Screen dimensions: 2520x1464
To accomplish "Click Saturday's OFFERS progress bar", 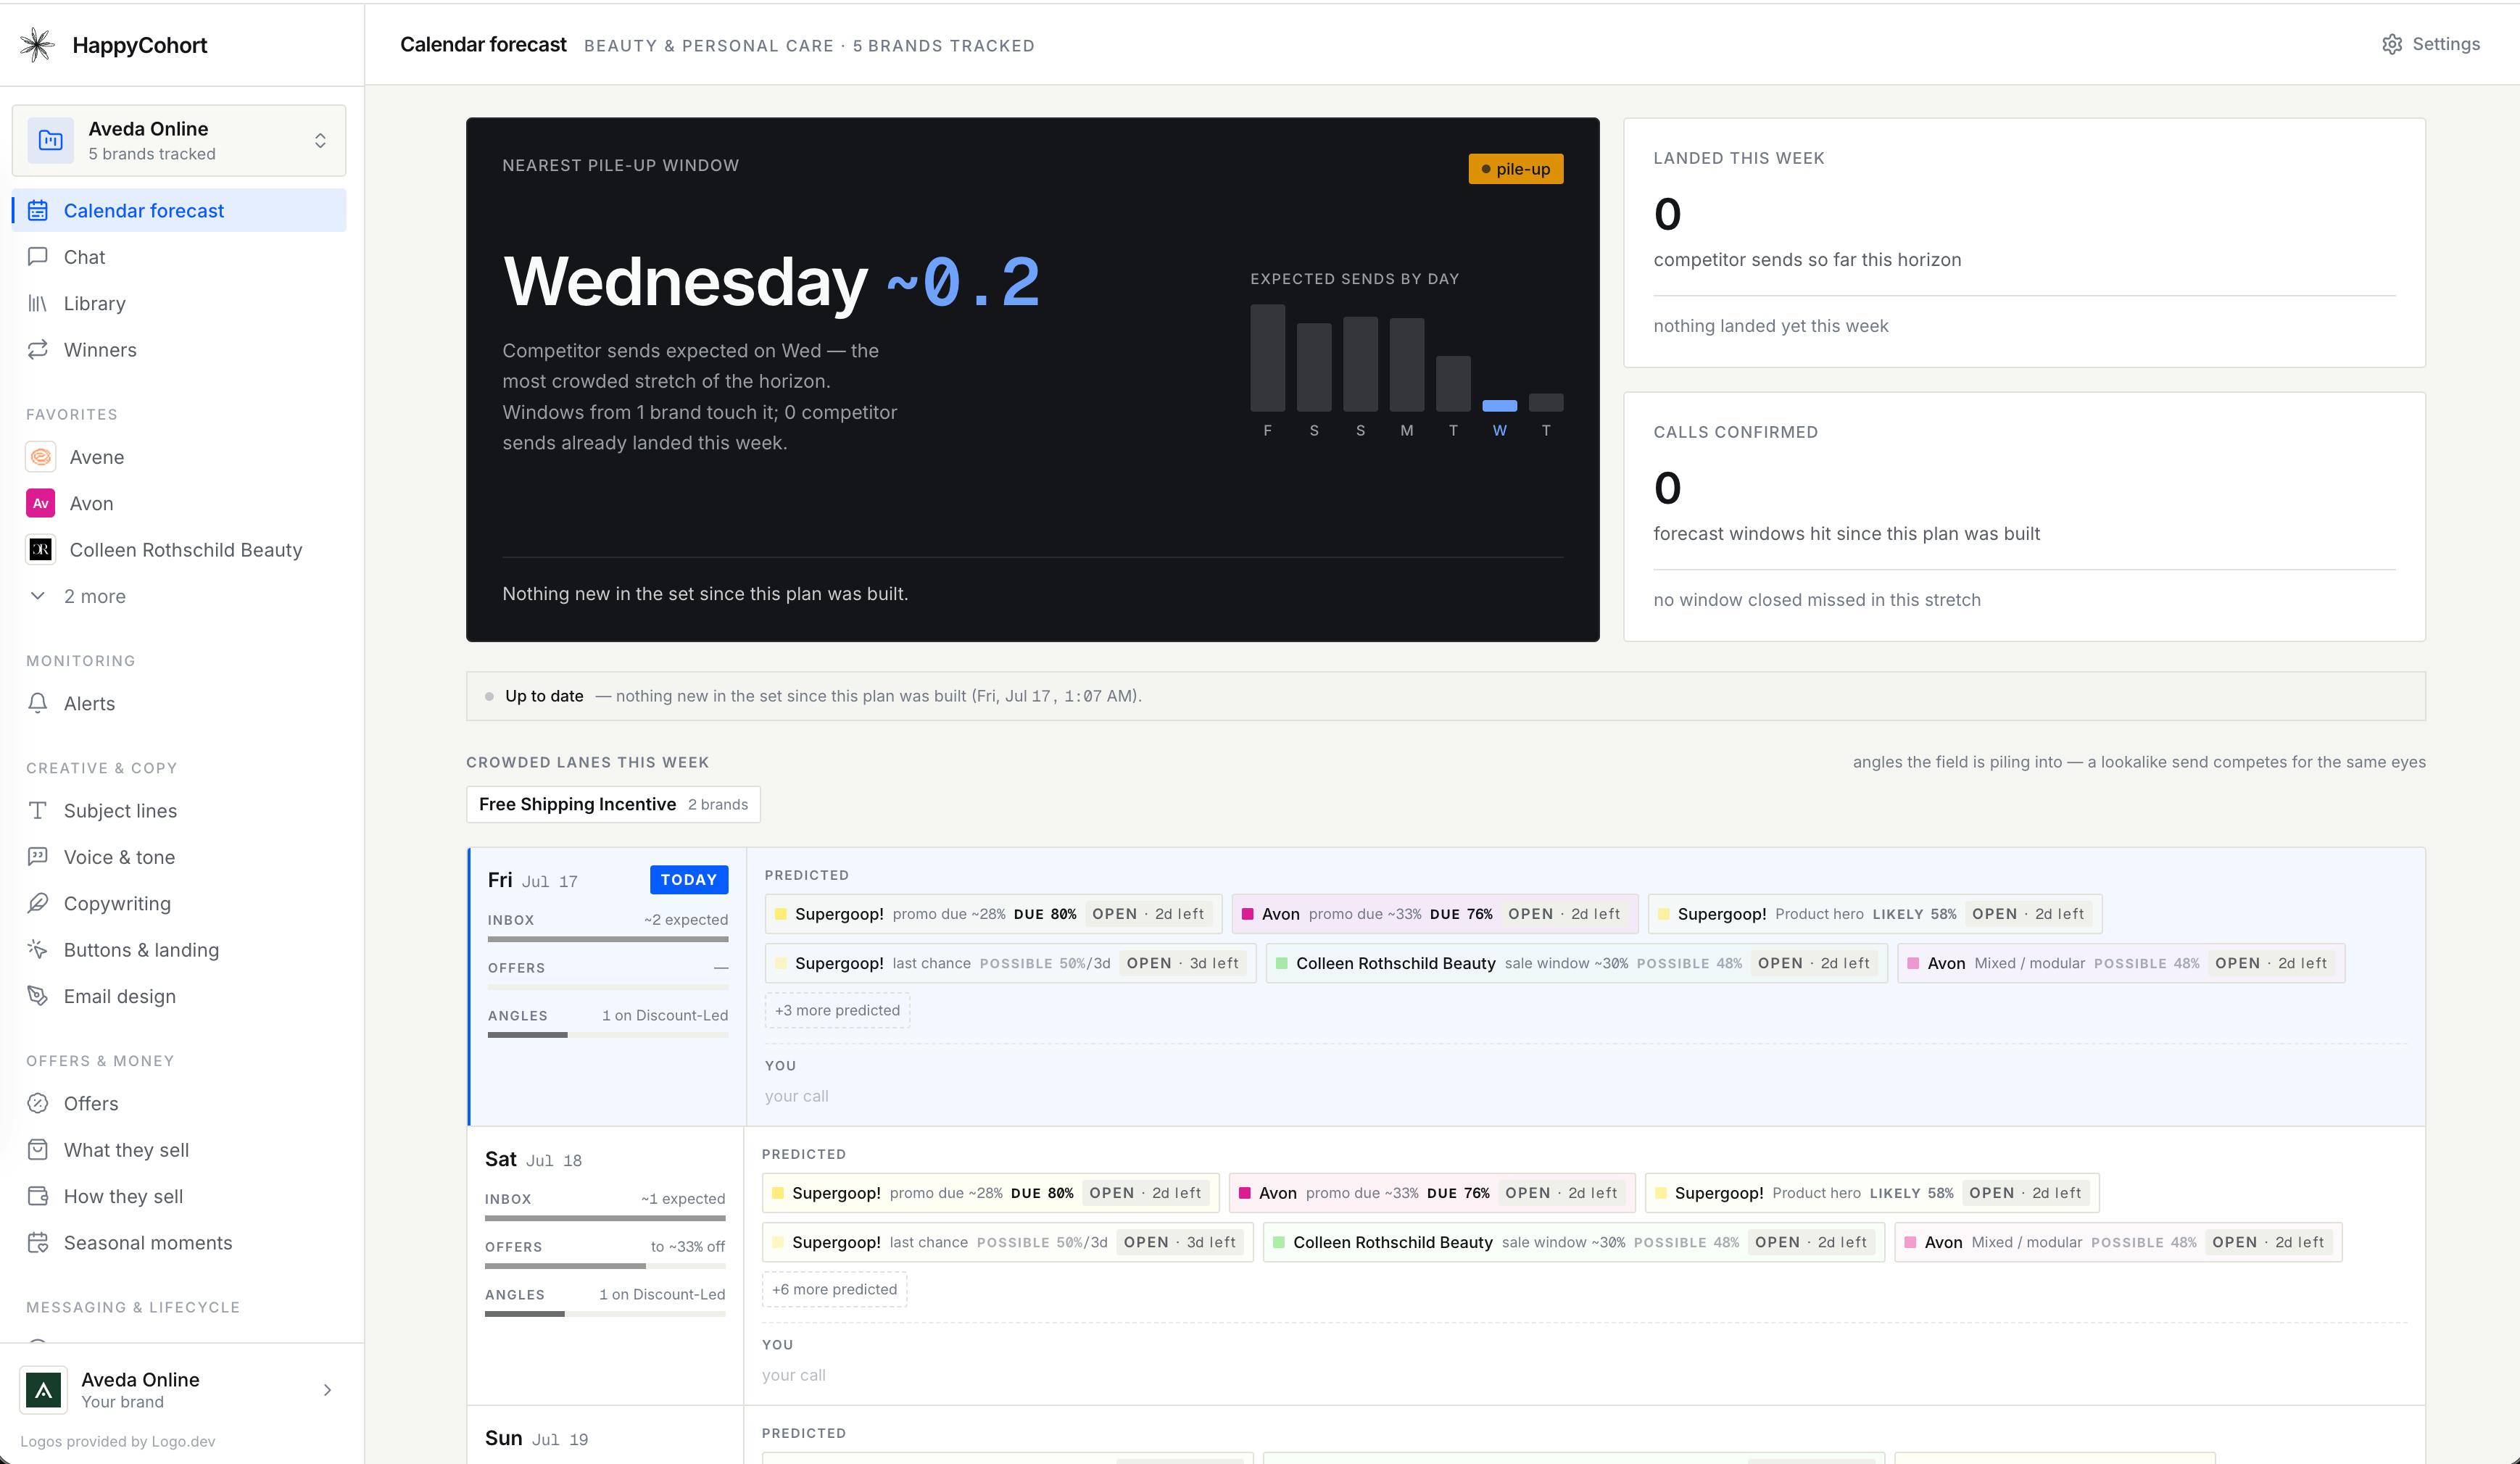I will click(605, 1266).
